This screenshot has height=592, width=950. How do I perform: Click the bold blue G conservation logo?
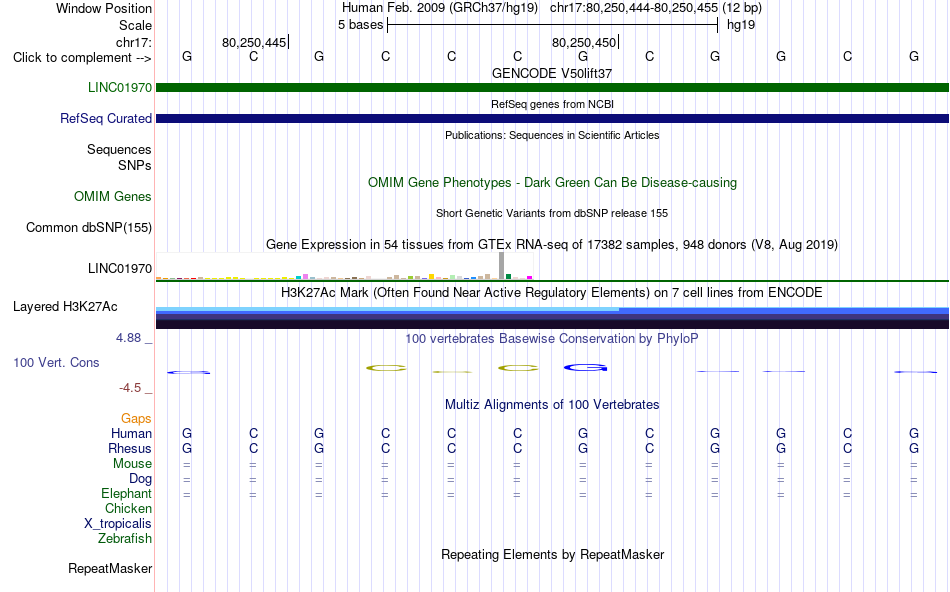point(585,367)
